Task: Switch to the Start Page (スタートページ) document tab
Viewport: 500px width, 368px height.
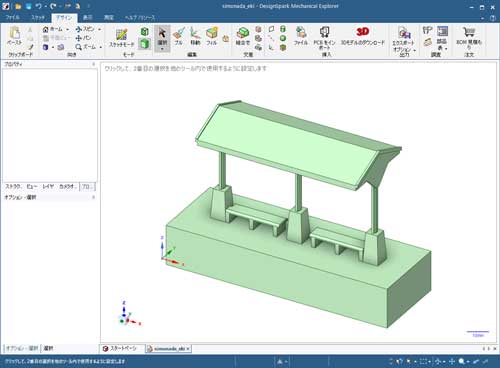Action: click(x=122, y=348)
